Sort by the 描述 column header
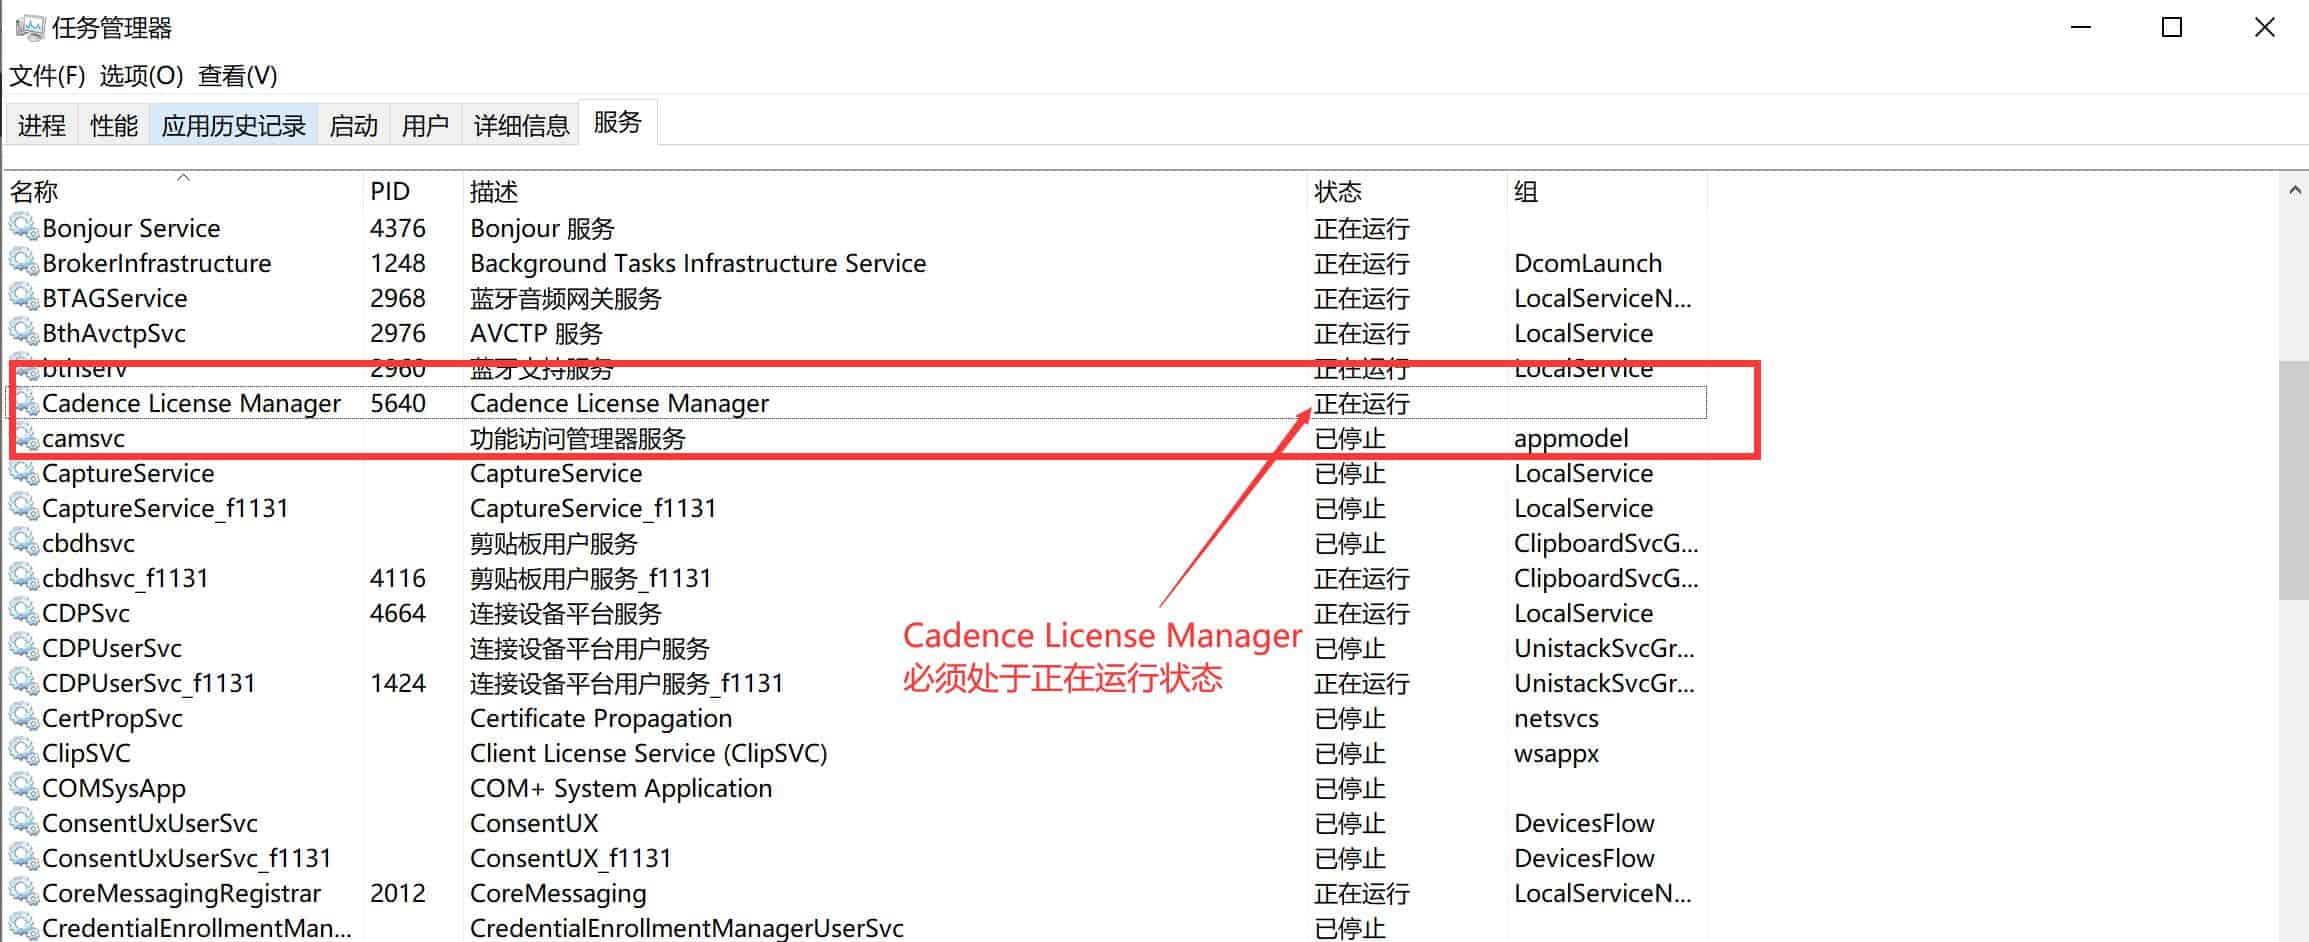This screenshot has height=942, width=2309. [885, 191]
